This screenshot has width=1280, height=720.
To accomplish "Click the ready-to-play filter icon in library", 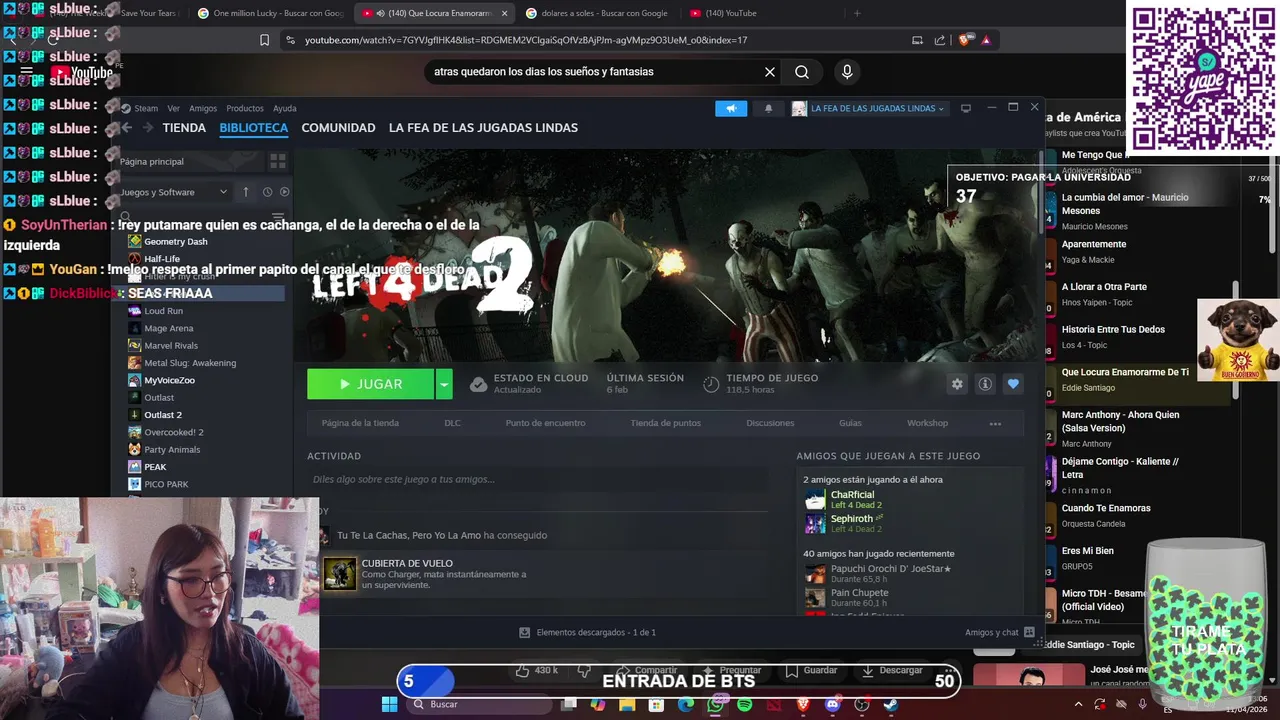I will tap(284, 192).
